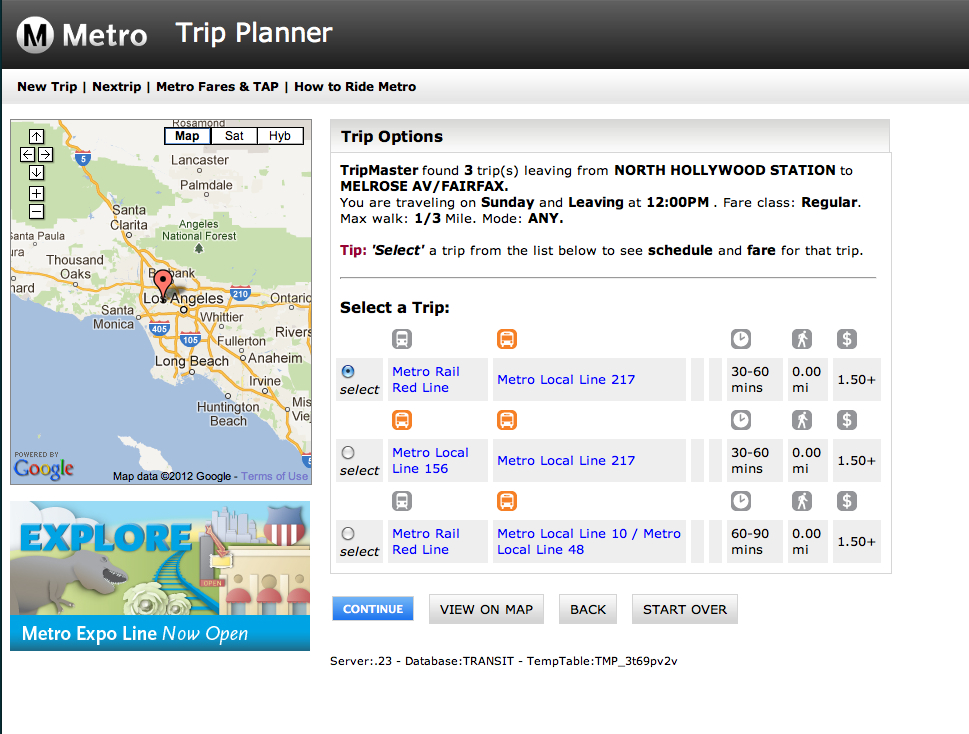Zoom in on the map with plus button
The height and width of the screenshot is (734, 969).
pos(36,193)
